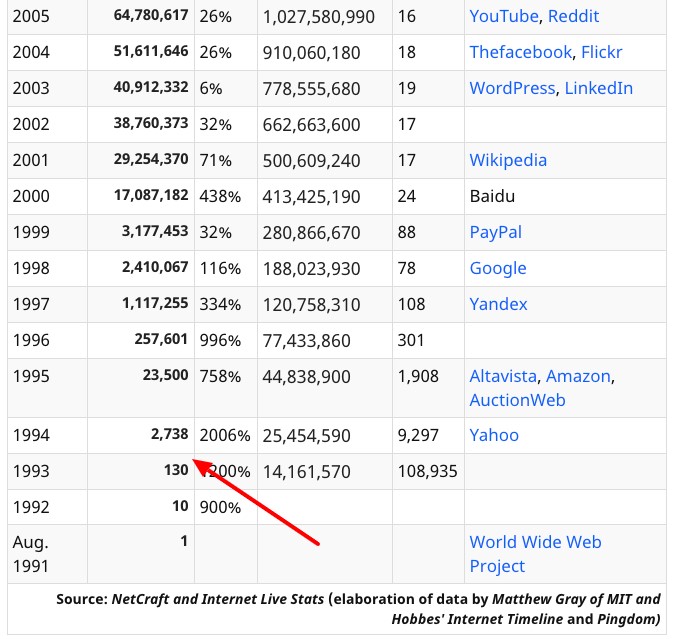This screenshot has width=674, height=639.
Task: Open the YouTube link
Action: click(x=503, y=16)
